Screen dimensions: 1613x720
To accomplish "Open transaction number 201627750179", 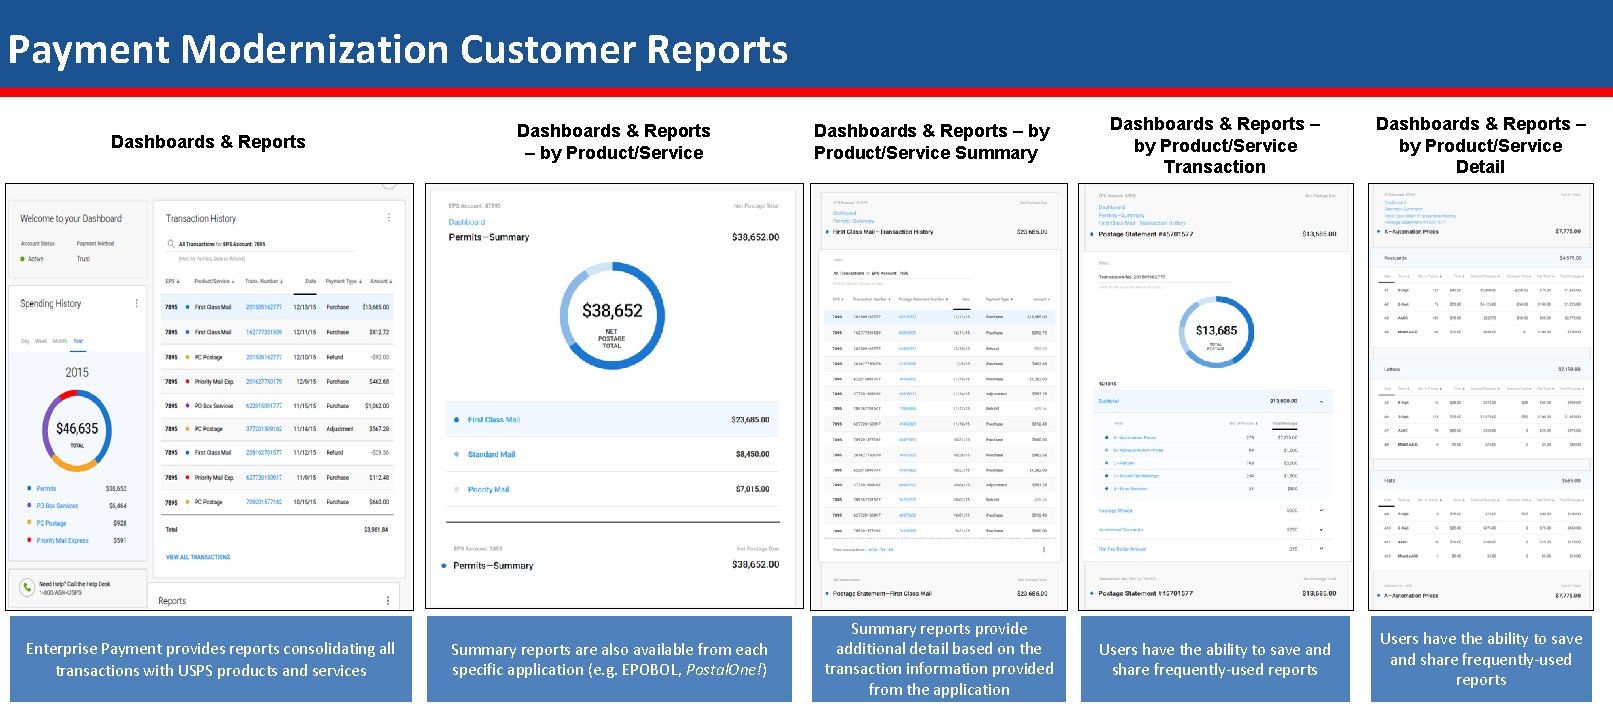I will tap(264, 381).
